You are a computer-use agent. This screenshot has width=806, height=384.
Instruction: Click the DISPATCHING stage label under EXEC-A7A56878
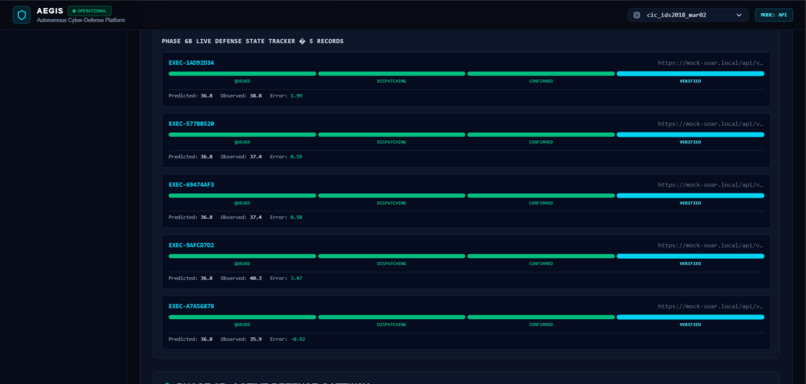(392, 324)
